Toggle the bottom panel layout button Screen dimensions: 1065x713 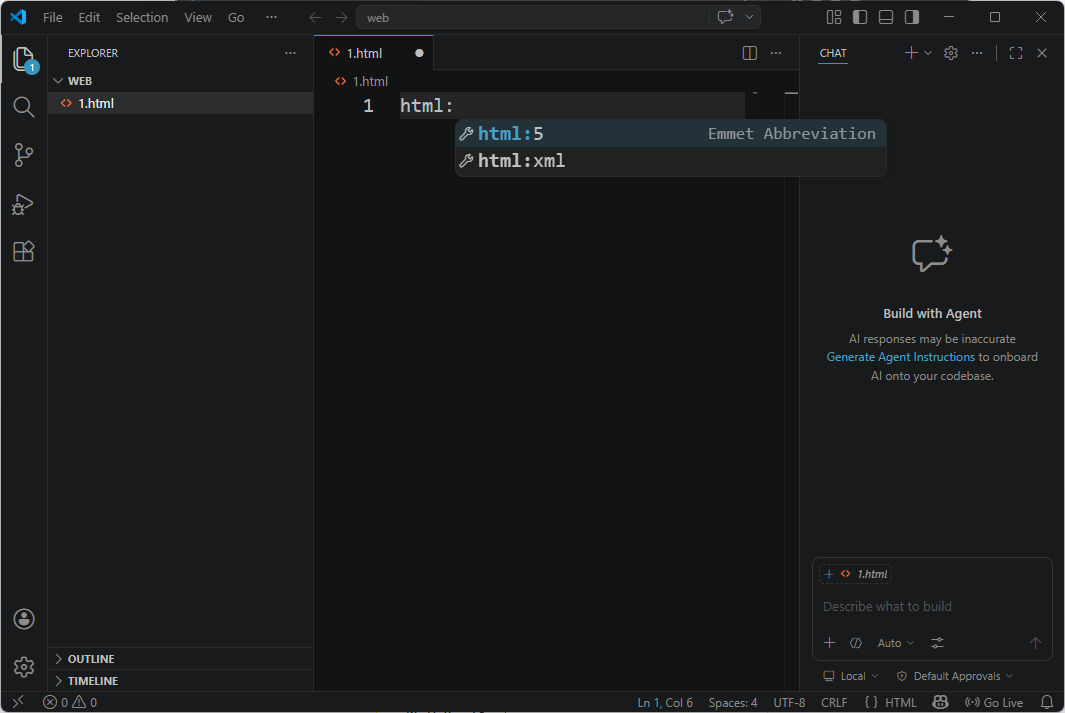pyautogui.click(x=886, y=17)
